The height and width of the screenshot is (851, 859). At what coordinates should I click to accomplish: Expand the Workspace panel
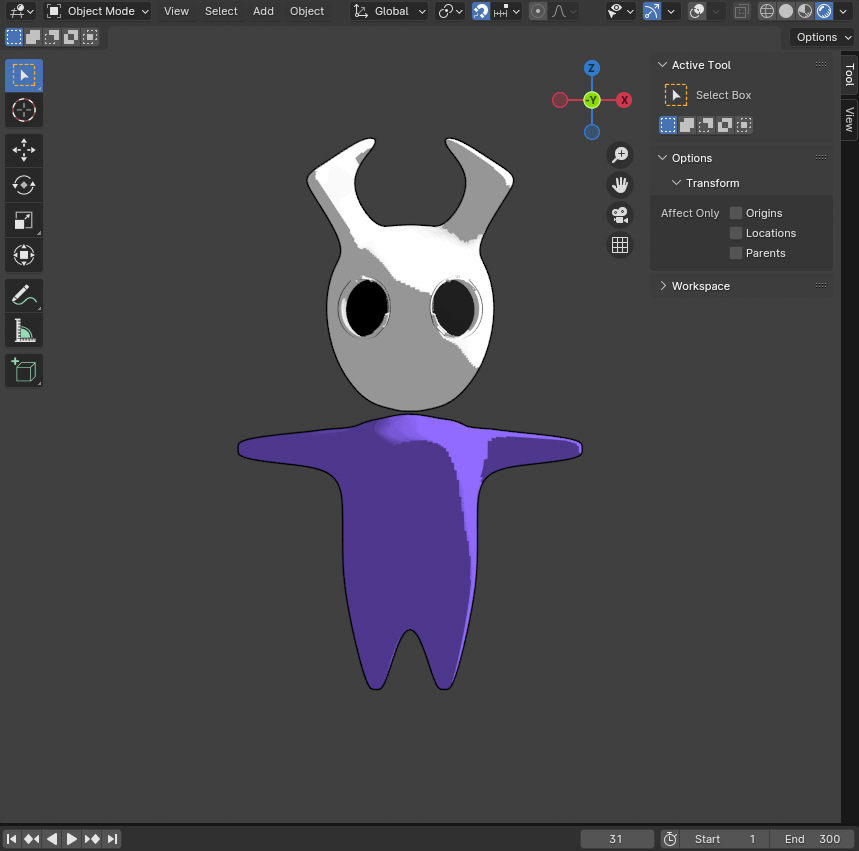700,286
